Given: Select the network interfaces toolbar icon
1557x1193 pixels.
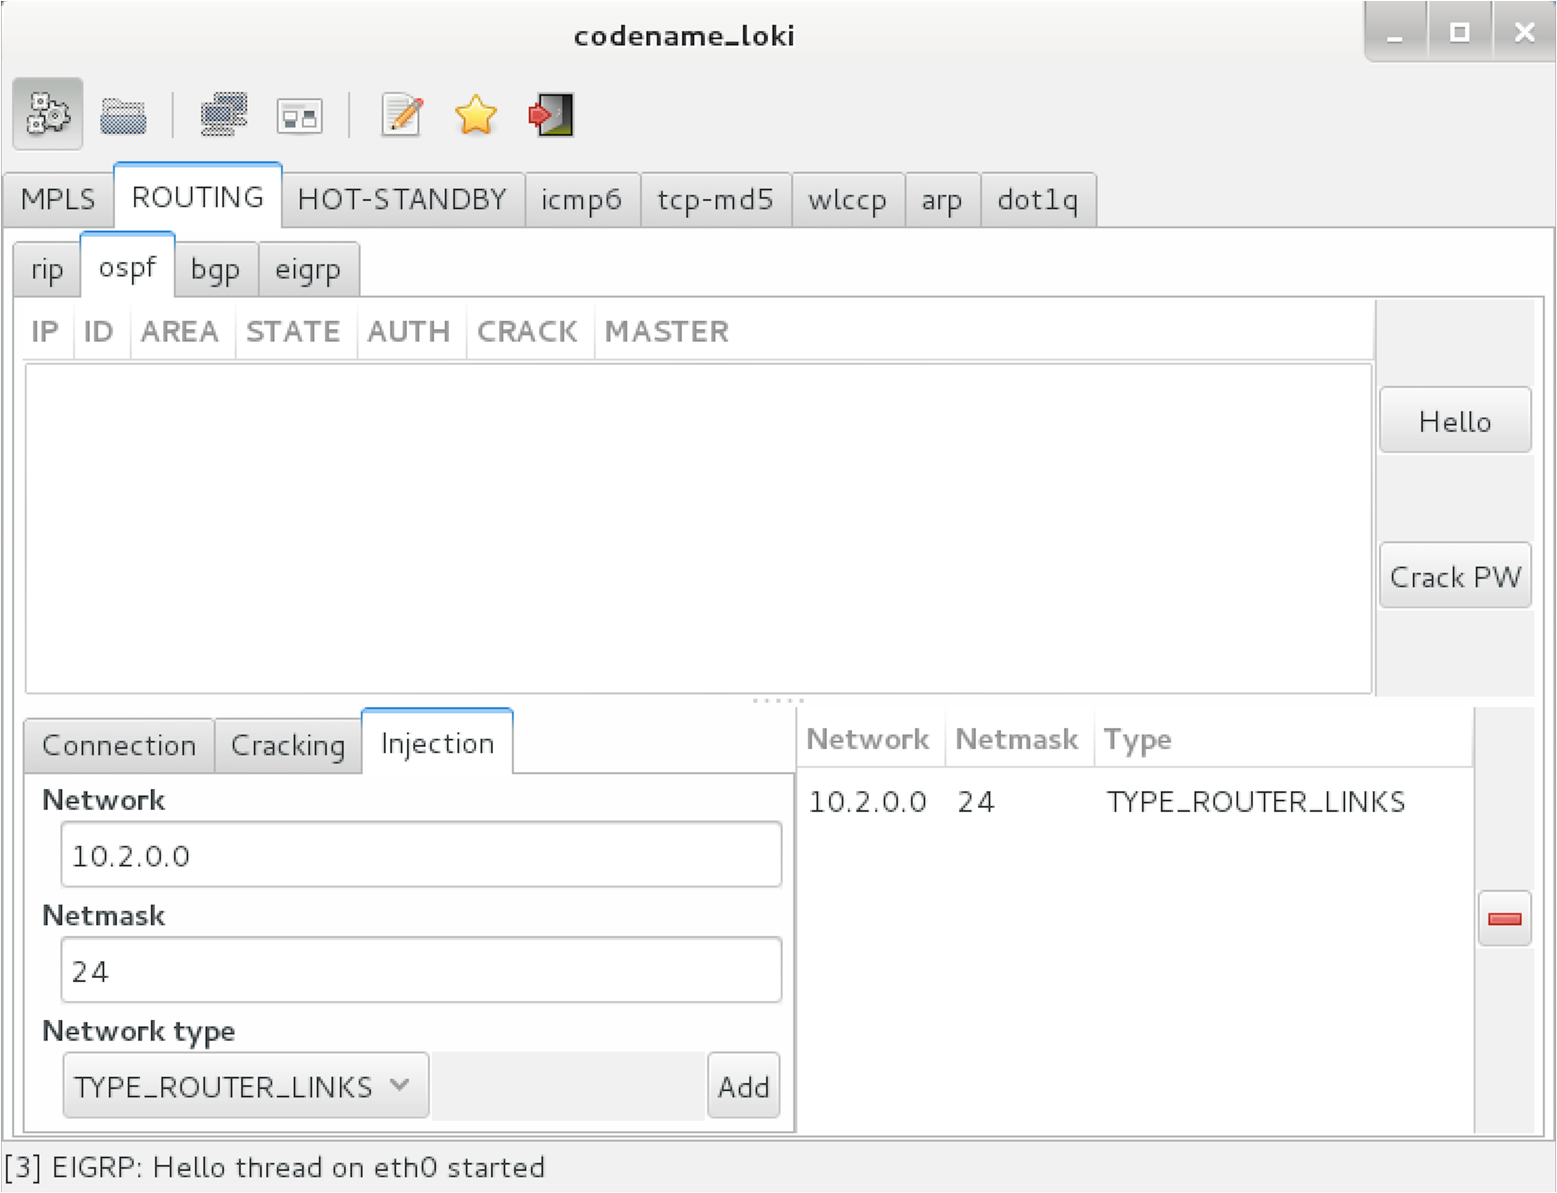Looking at the screenshot, I should [223, 113].
